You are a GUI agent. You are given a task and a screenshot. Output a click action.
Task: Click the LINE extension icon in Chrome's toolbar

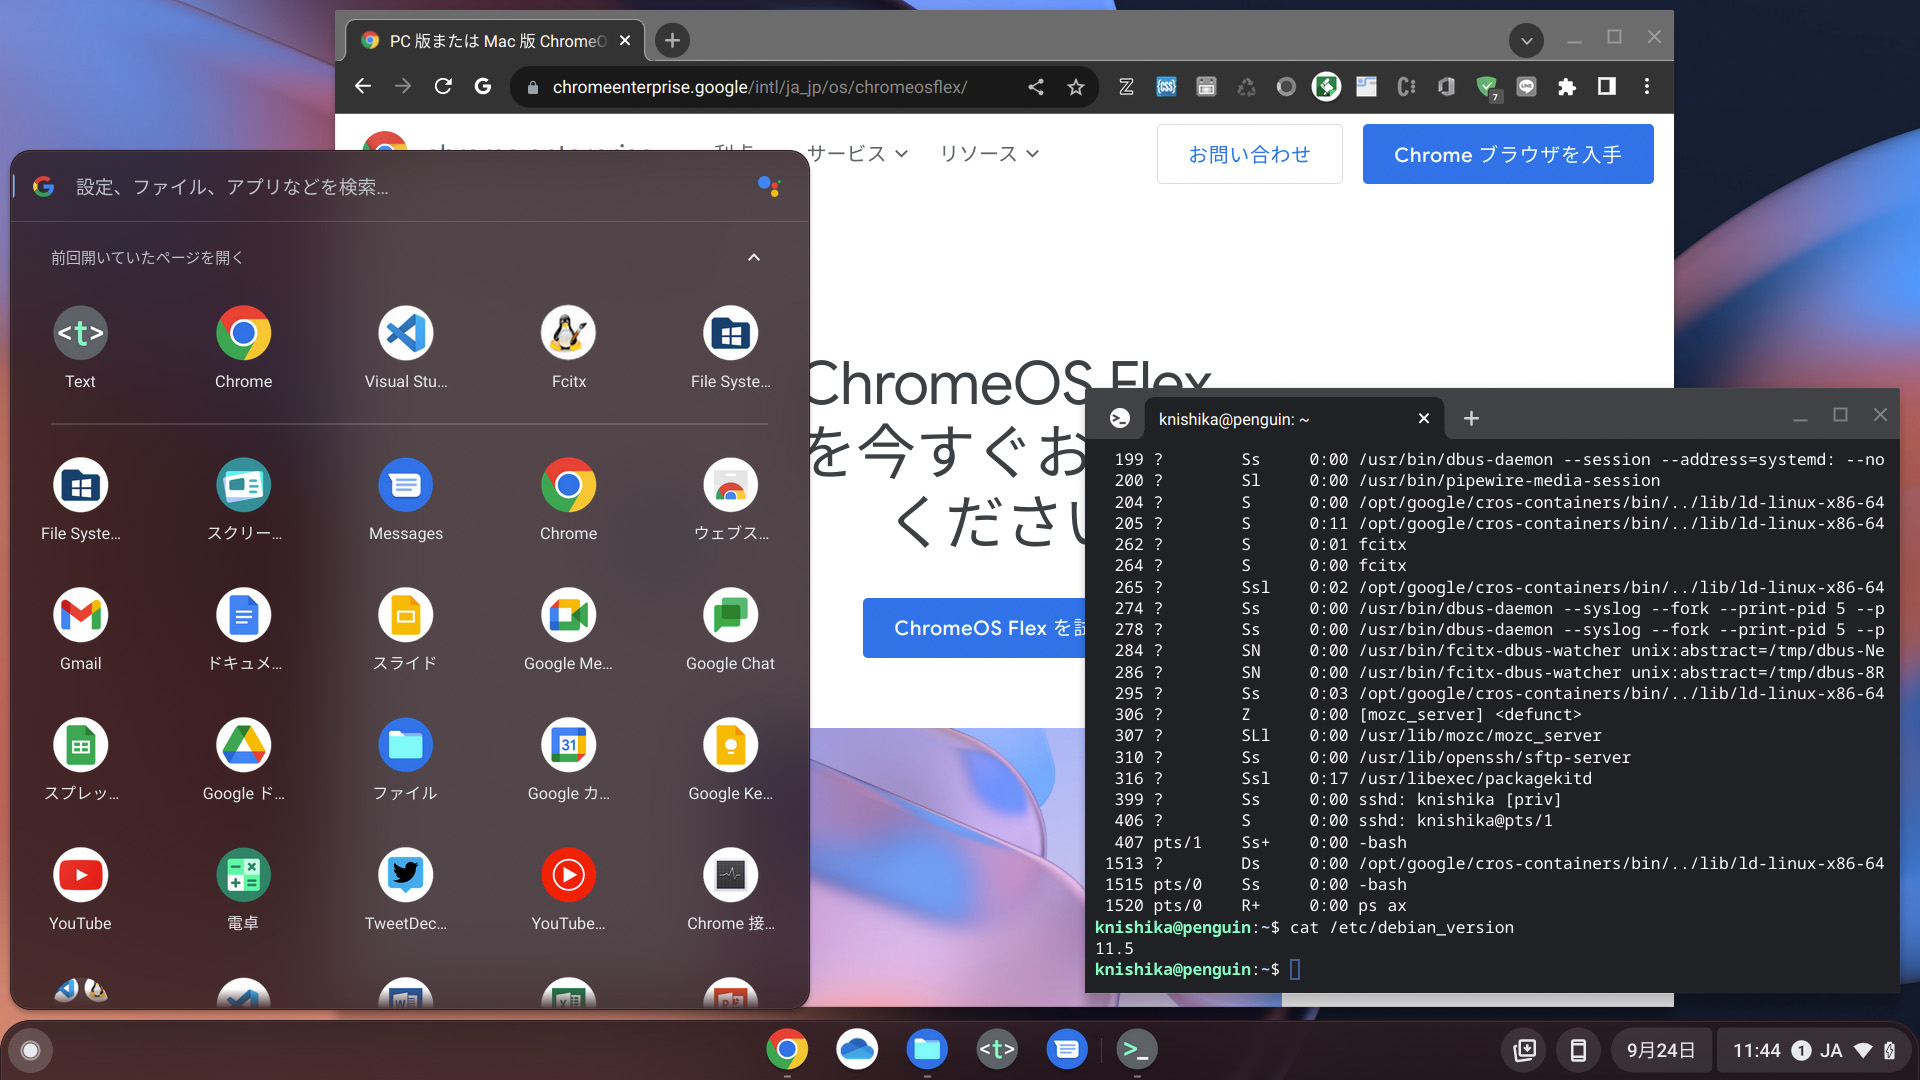pyautogui.click(x=1526, y=87)
